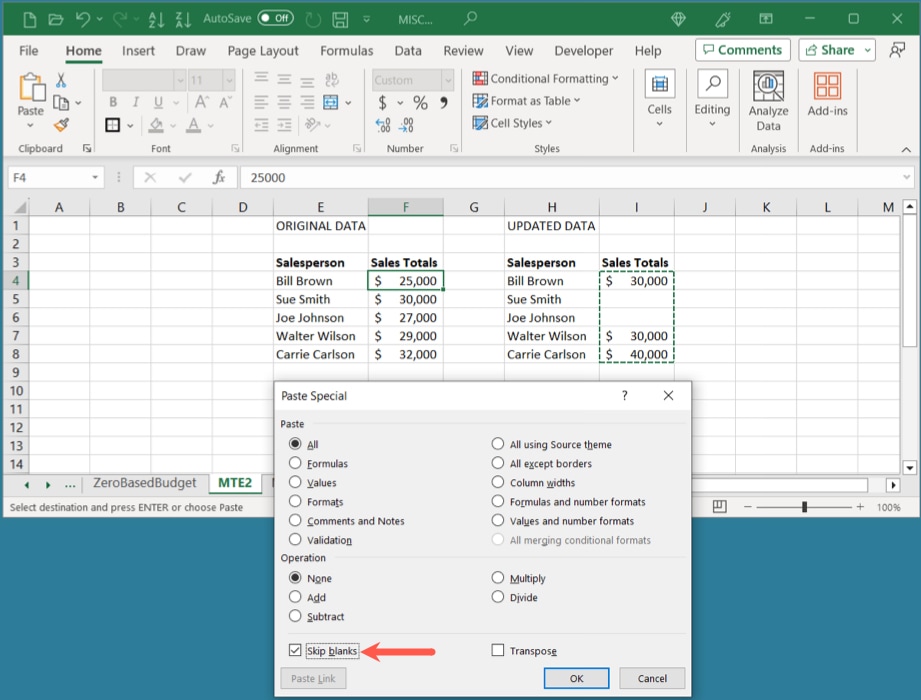The height and width of the screenshot is (700, 921).
Task: Click Cancel in Paste Special dialog
Action: click(651, 678)
